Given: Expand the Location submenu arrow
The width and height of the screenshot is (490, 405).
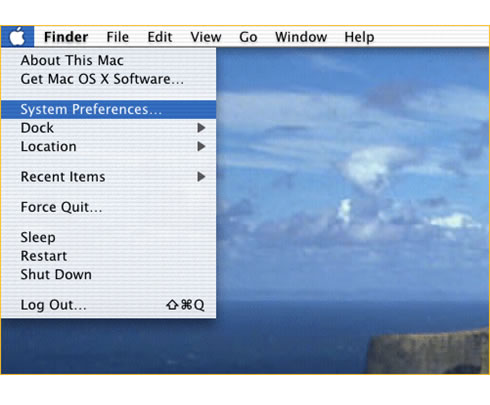Looking at the screenshot, I should coord(201,146).
